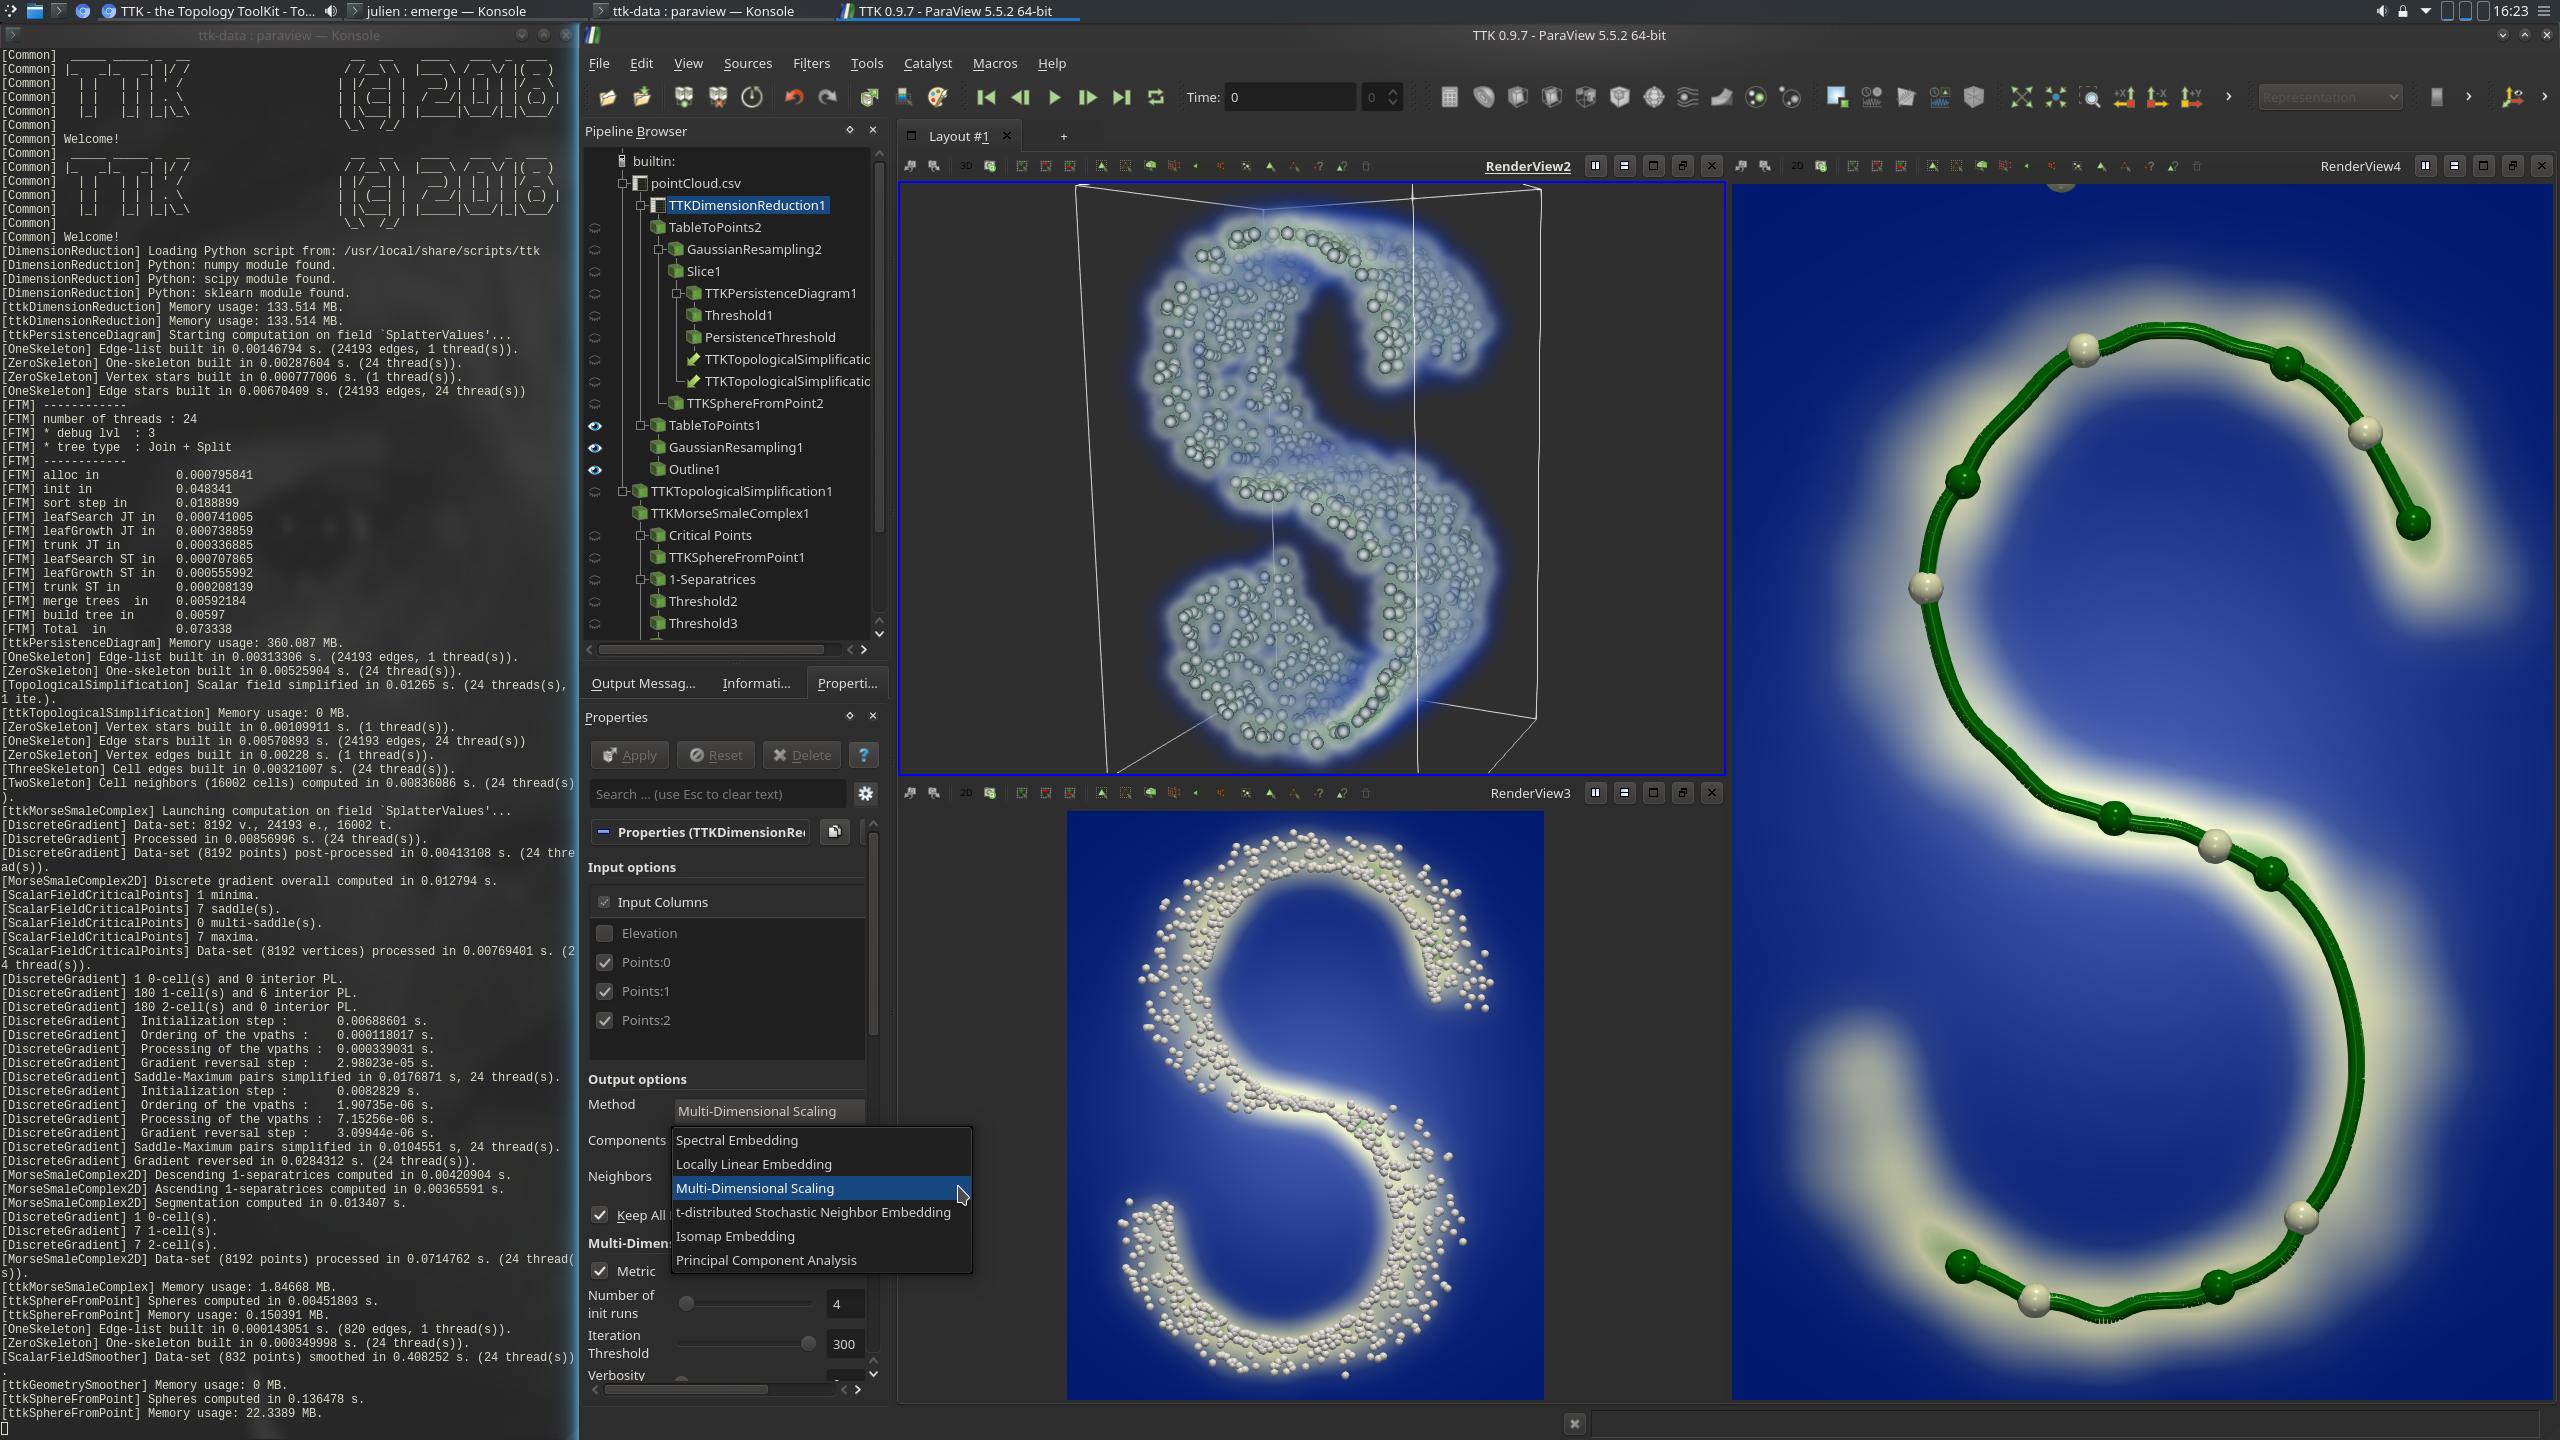The width and height of the screenshot is (2560, 1440).
Task: Collapse the Properties (TTKDimensionReduction) section
Action: pyautogui.click(x=603, y=832)
